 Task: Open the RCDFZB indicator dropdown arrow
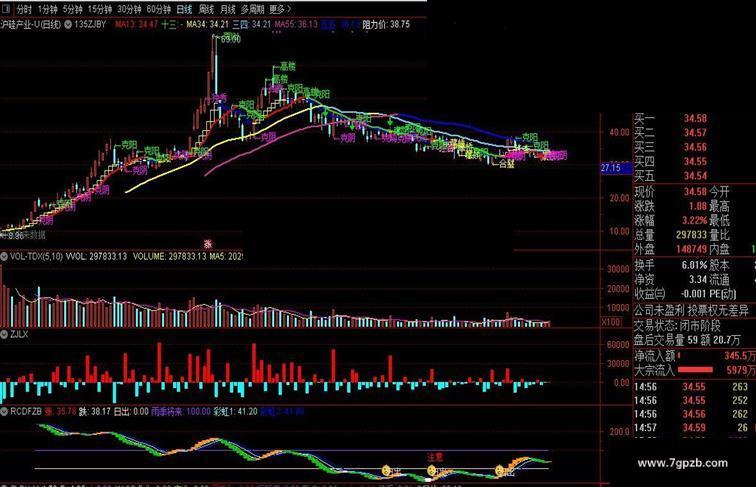coord(4,411)
